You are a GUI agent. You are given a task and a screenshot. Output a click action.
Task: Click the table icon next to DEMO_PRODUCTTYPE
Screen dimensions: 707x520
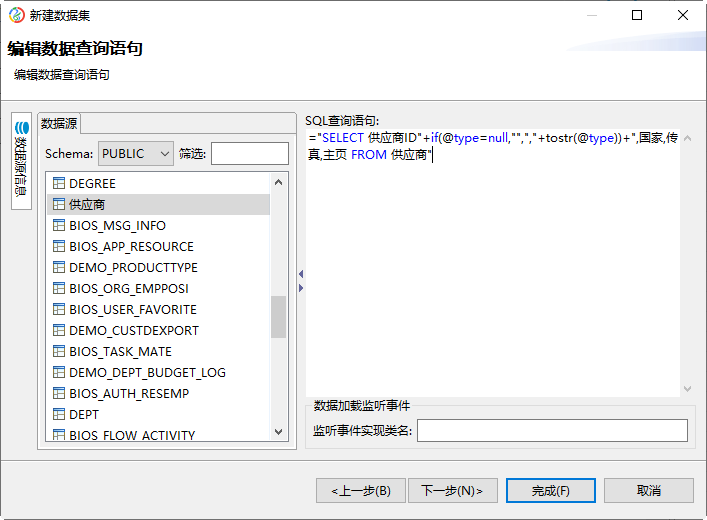click(x=59, y=268)
